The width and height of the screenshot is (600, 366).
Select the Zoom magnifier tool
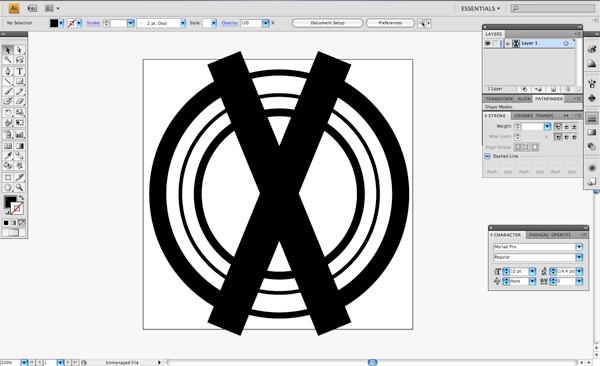click(x=20, y=187)
